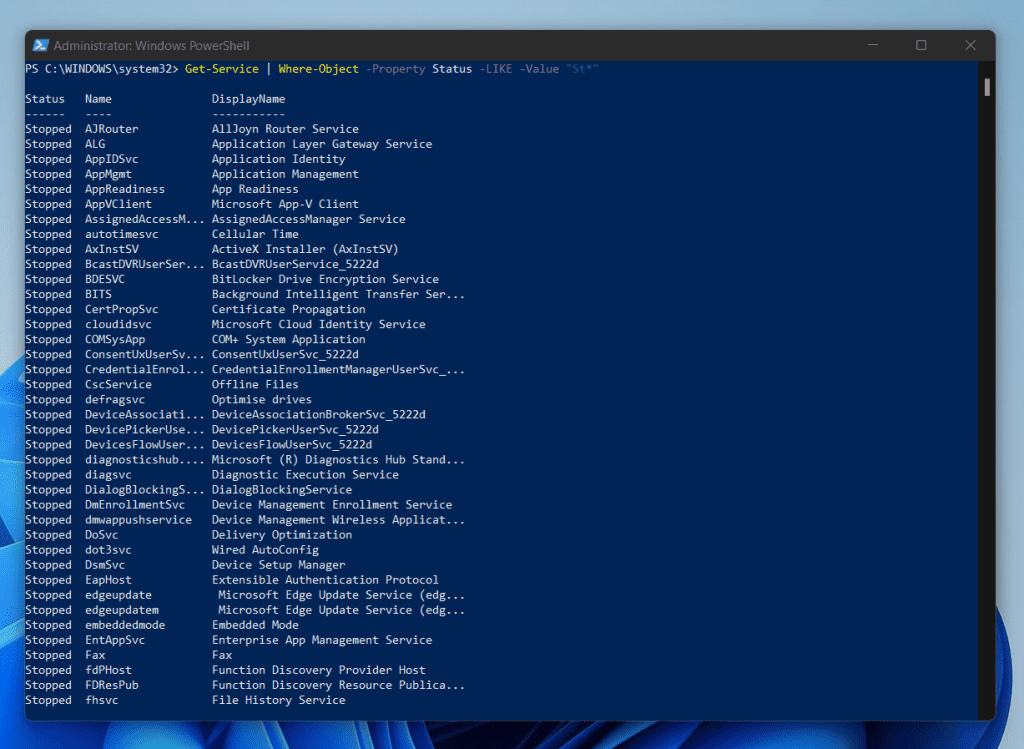
Task: Click 'Application Identity' display name
Action: click(278, 159)
